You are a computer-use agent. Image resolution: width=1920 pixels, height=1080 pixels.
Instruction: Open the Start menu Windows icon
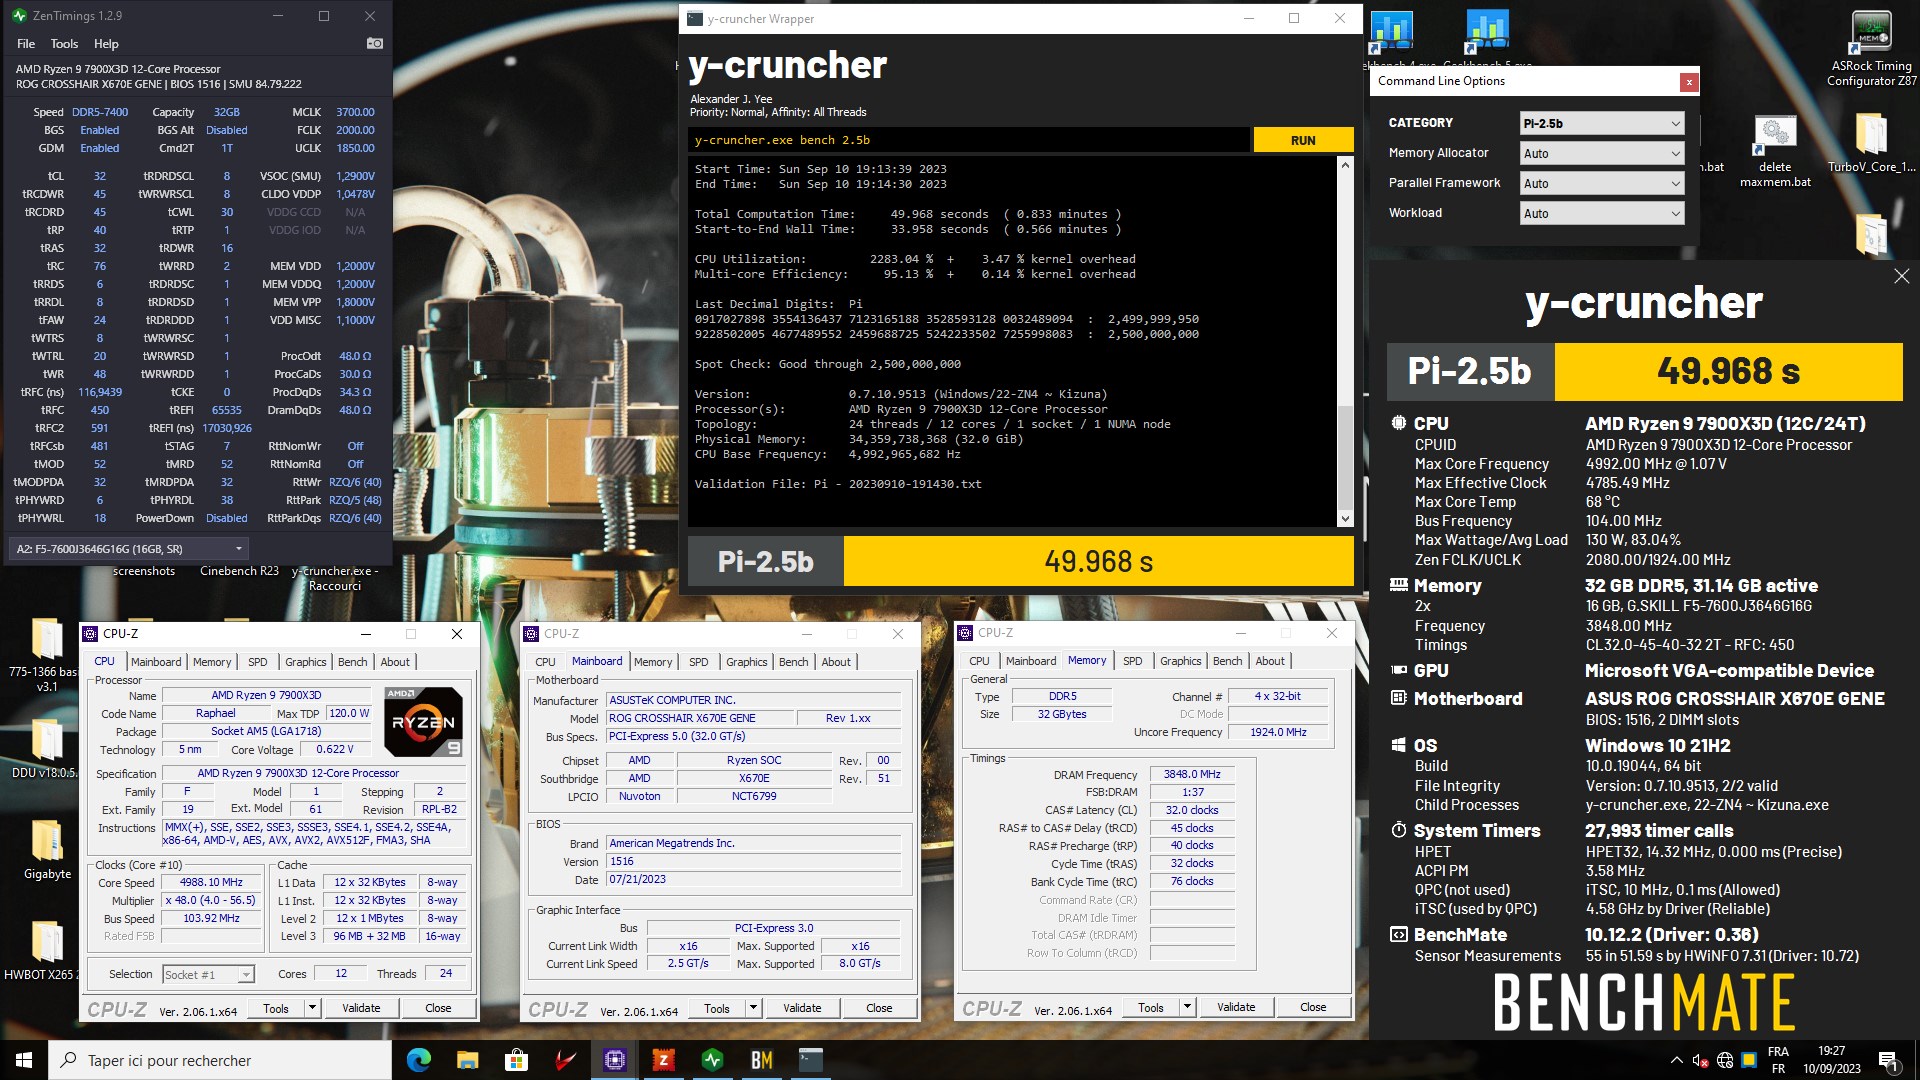[x=24, y=1060]
